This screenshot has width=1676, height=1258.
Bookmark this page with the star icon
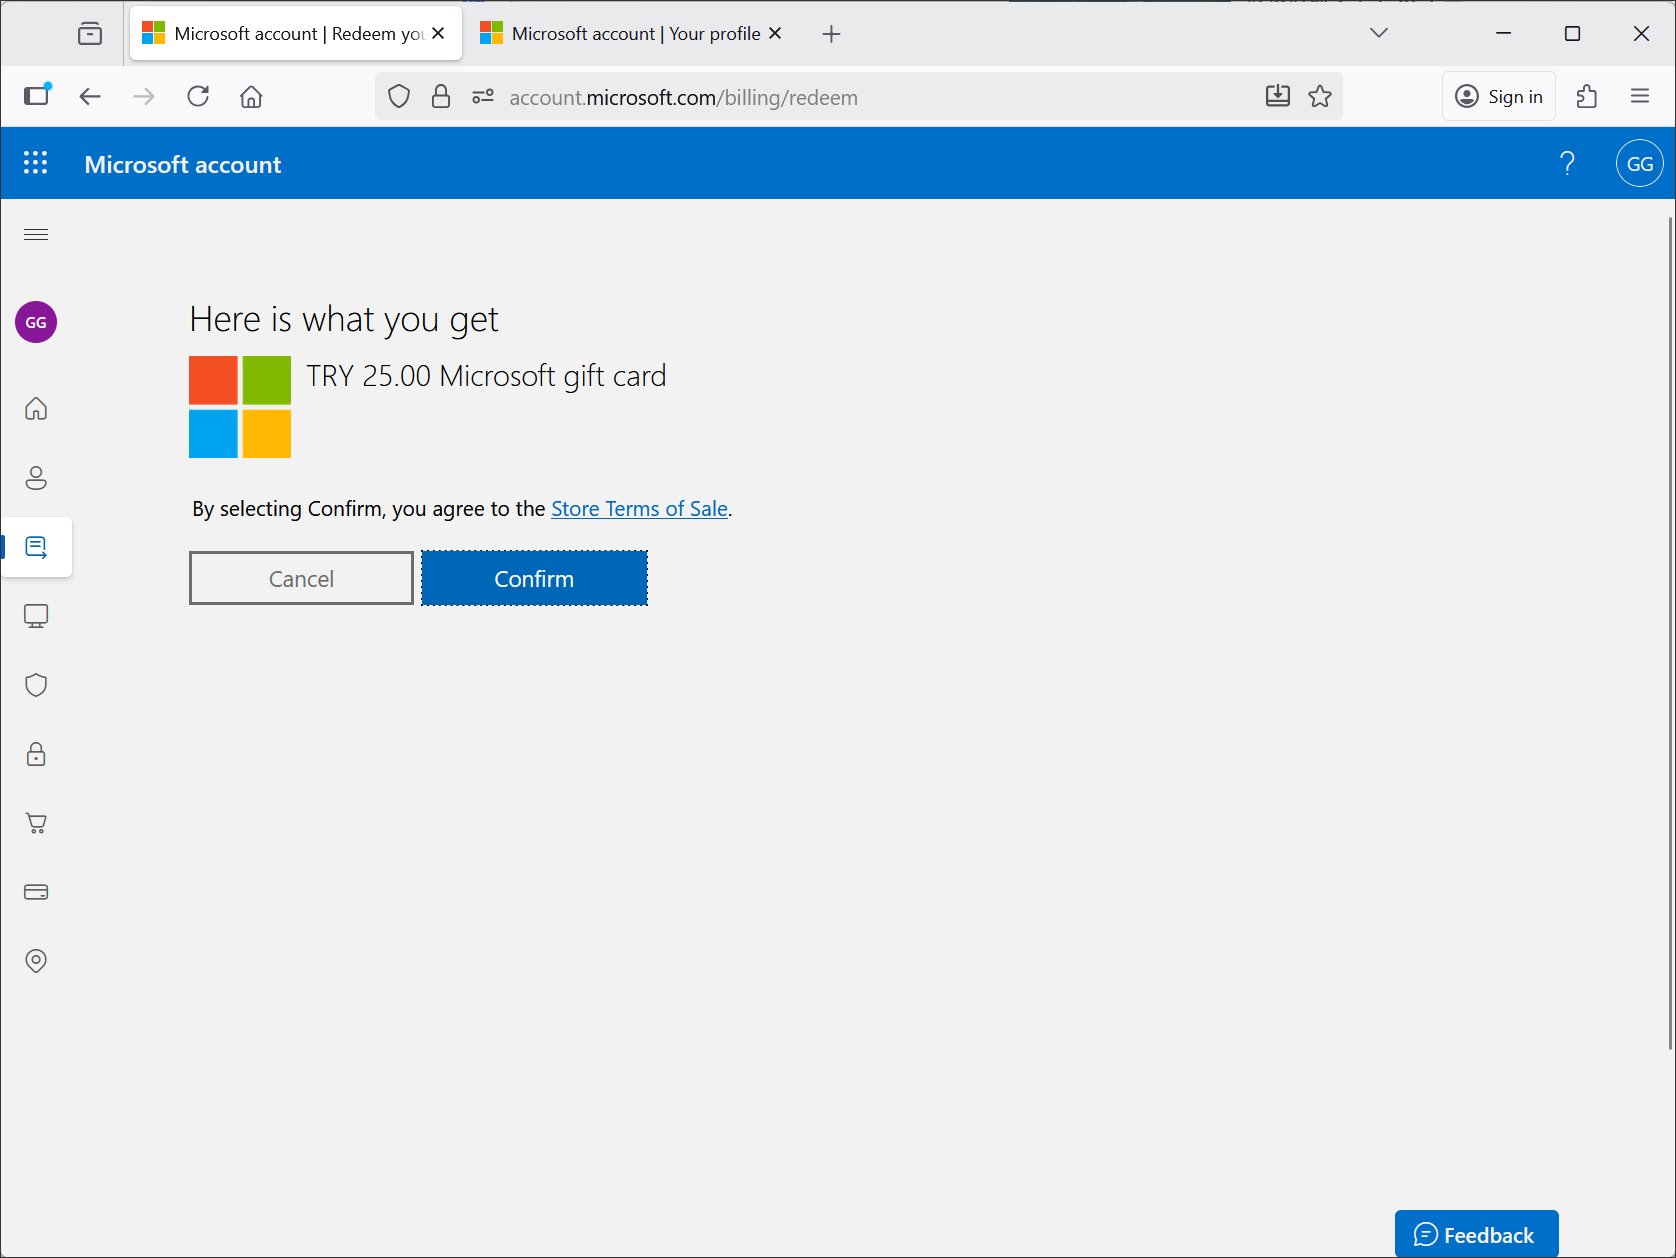point(1320,96)
